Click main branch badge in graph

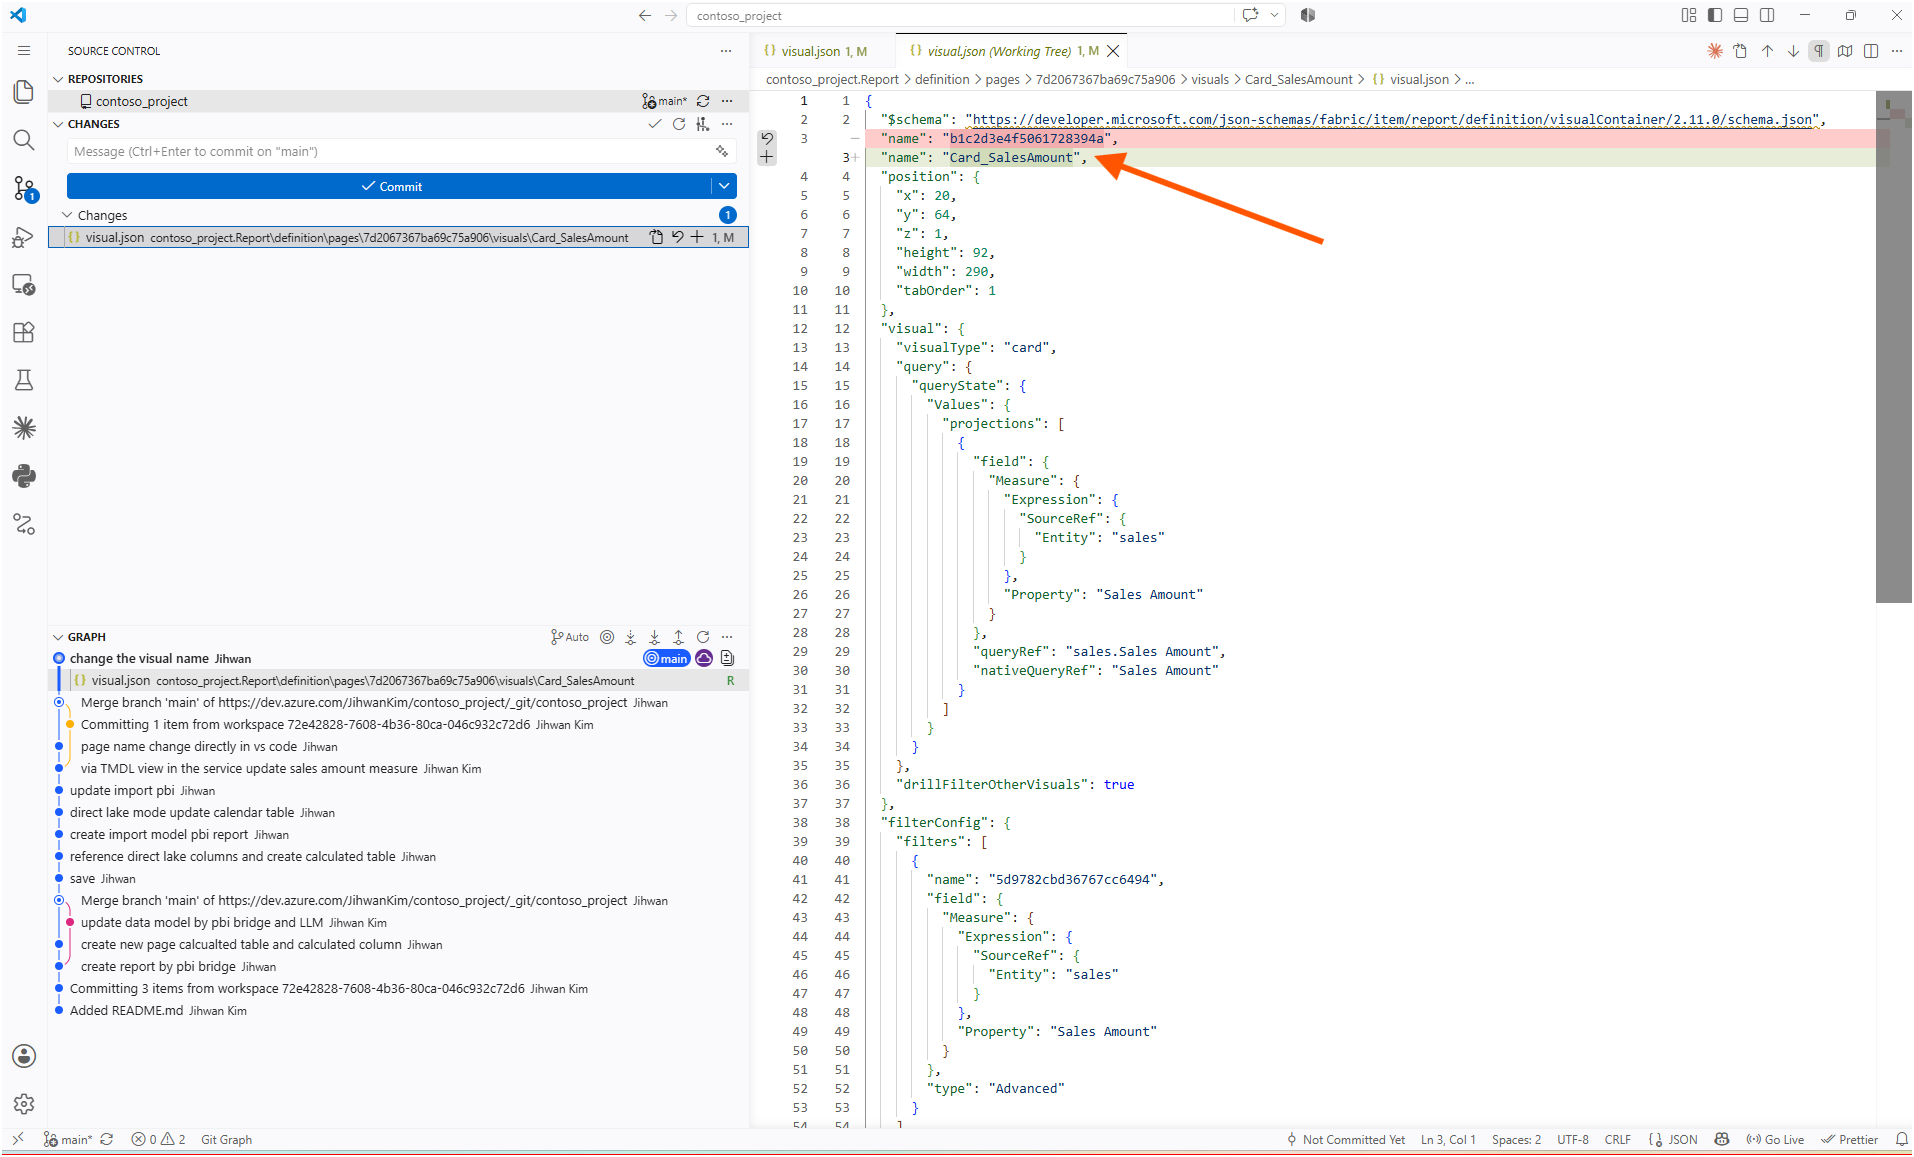click(x=667, y=658)
